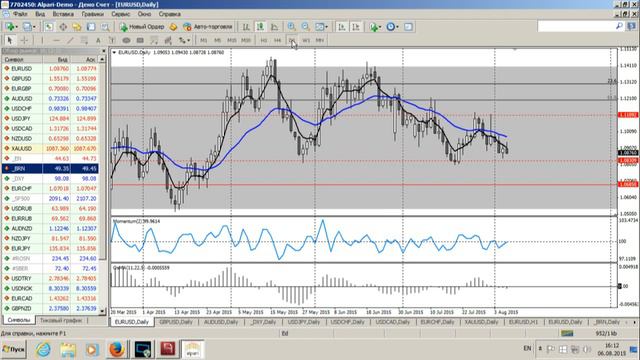Open the Файл menu
The width and height of the screenshot is (640, 360).
pos(20,14)
